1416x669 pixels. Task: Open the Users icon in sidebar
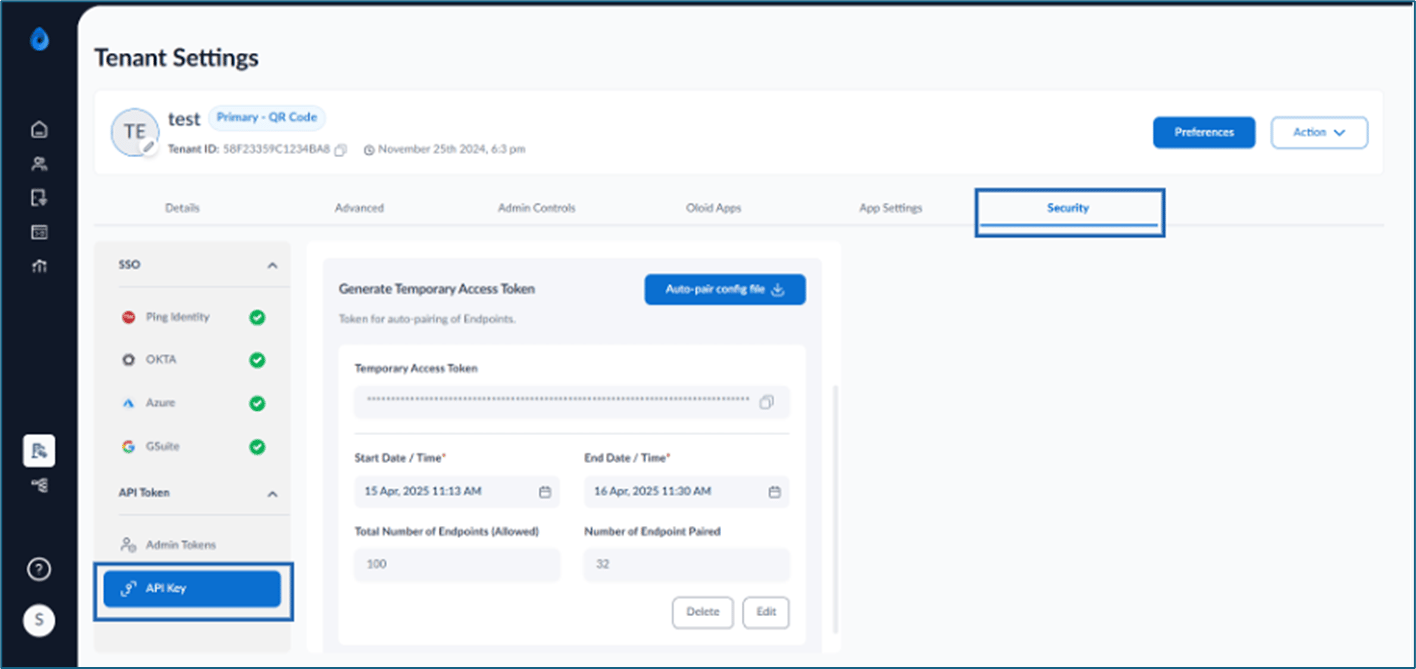[x=39, y=164]
